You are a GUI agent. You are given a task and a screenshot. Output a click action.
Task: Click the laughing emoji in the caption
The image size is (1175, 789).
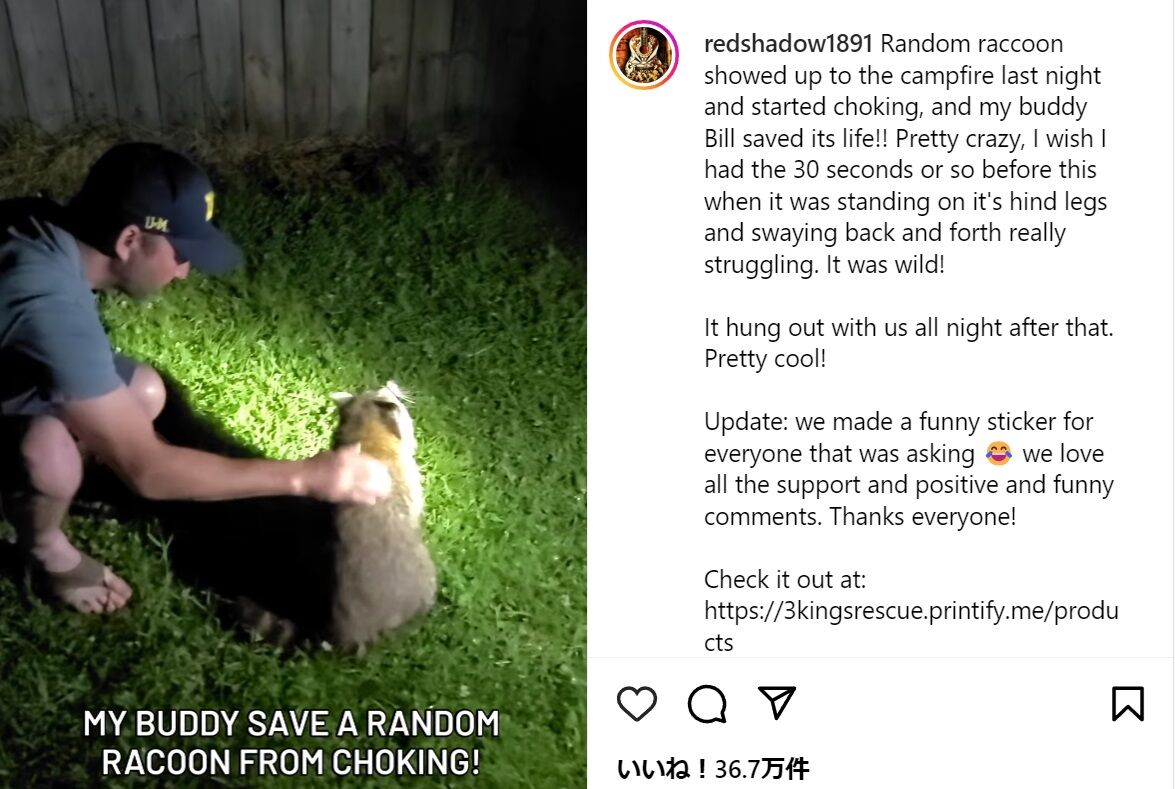point(998,453)
